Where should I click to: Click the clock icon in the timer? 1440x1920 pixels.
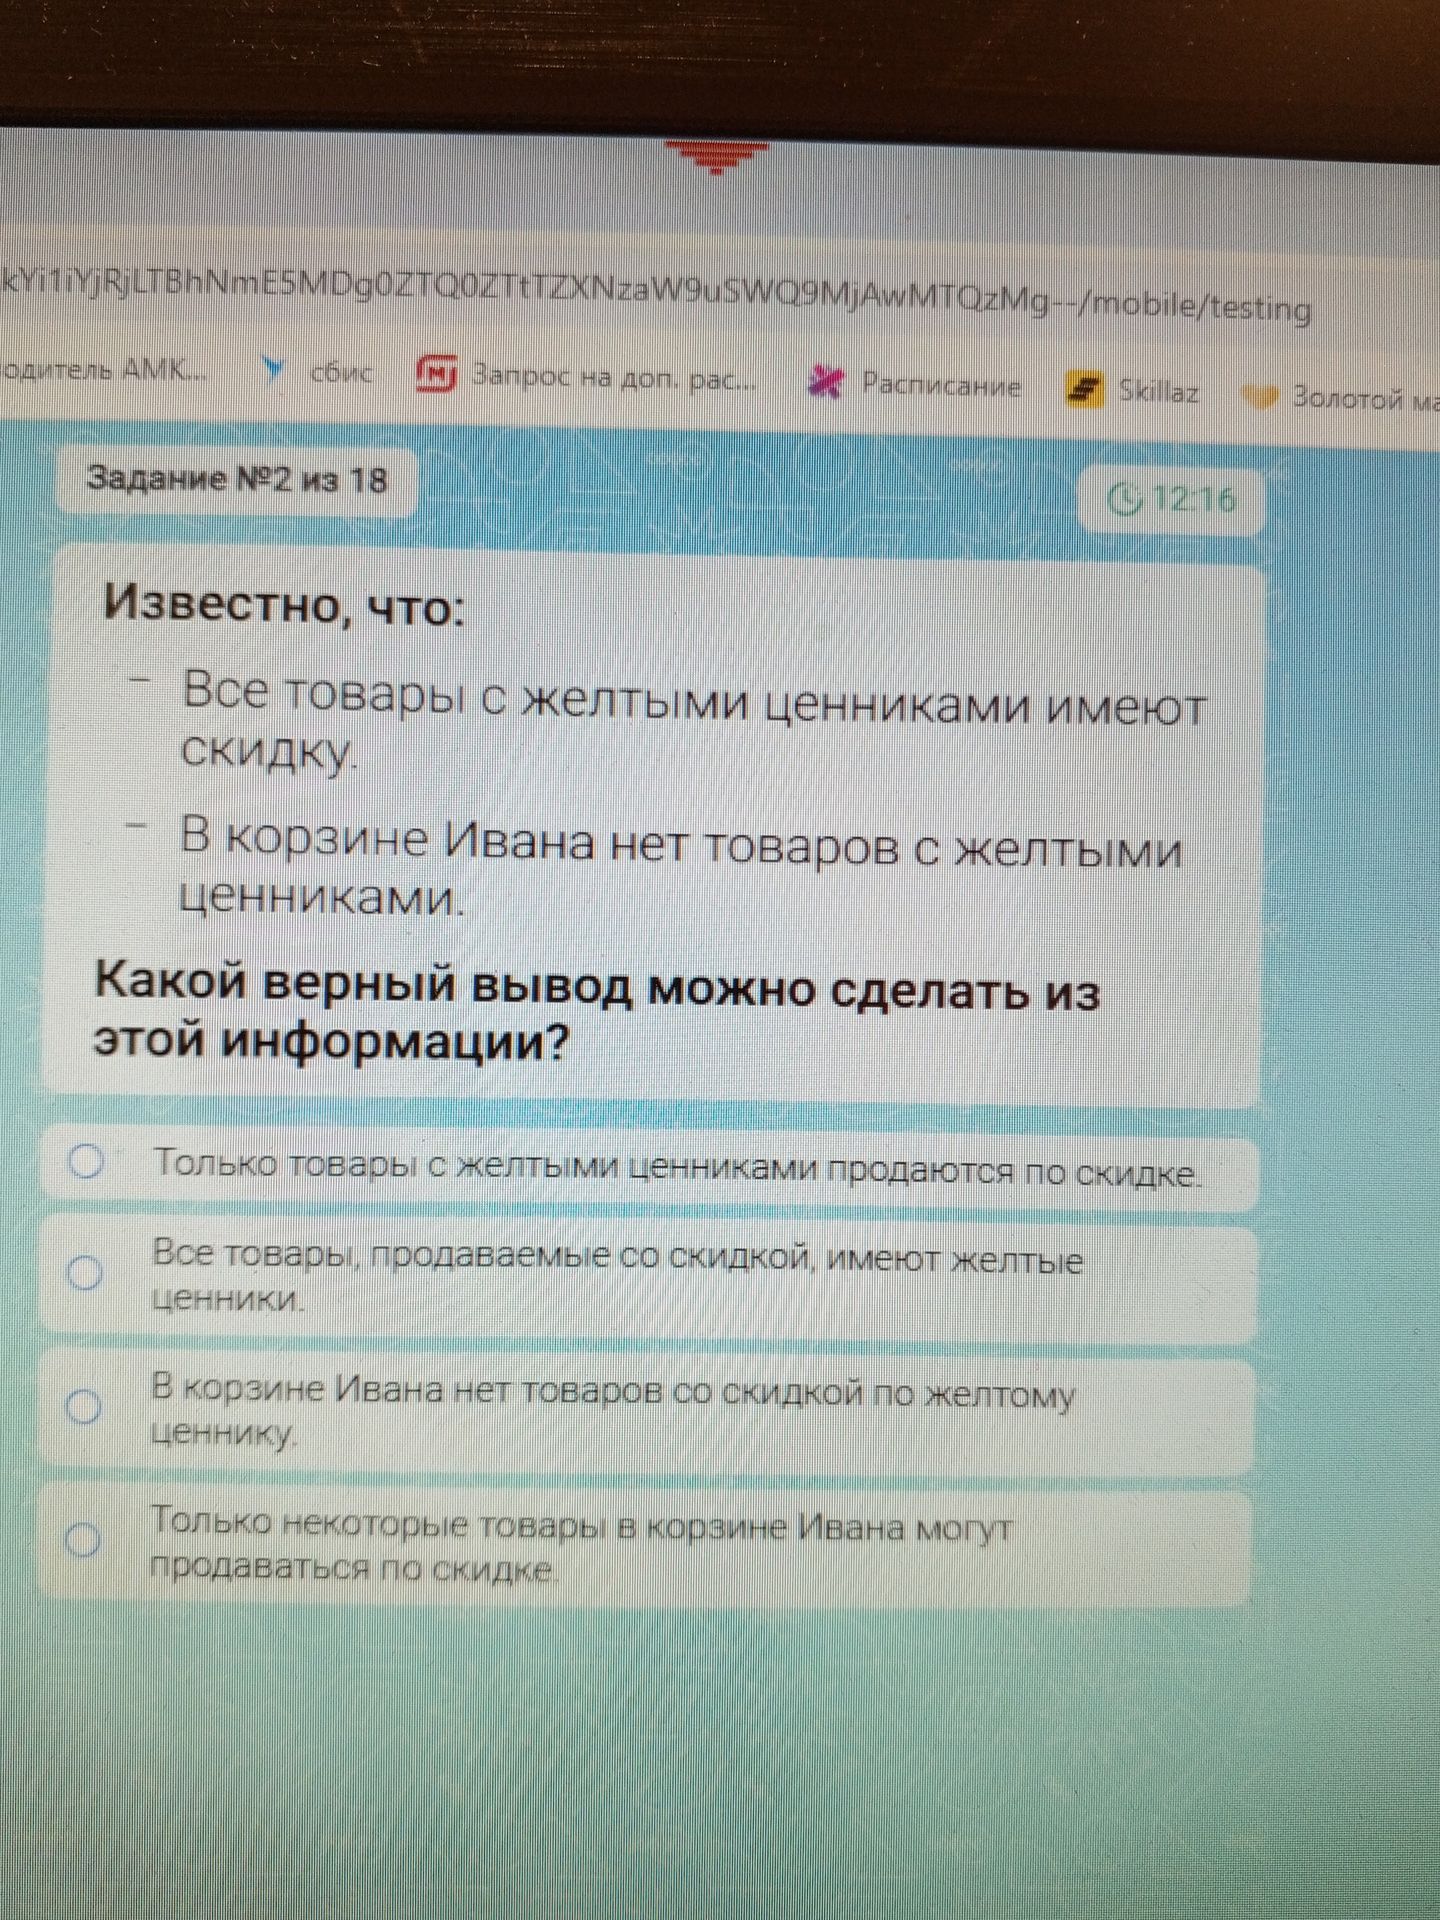pyautogui.click(x=1126, y=498)
